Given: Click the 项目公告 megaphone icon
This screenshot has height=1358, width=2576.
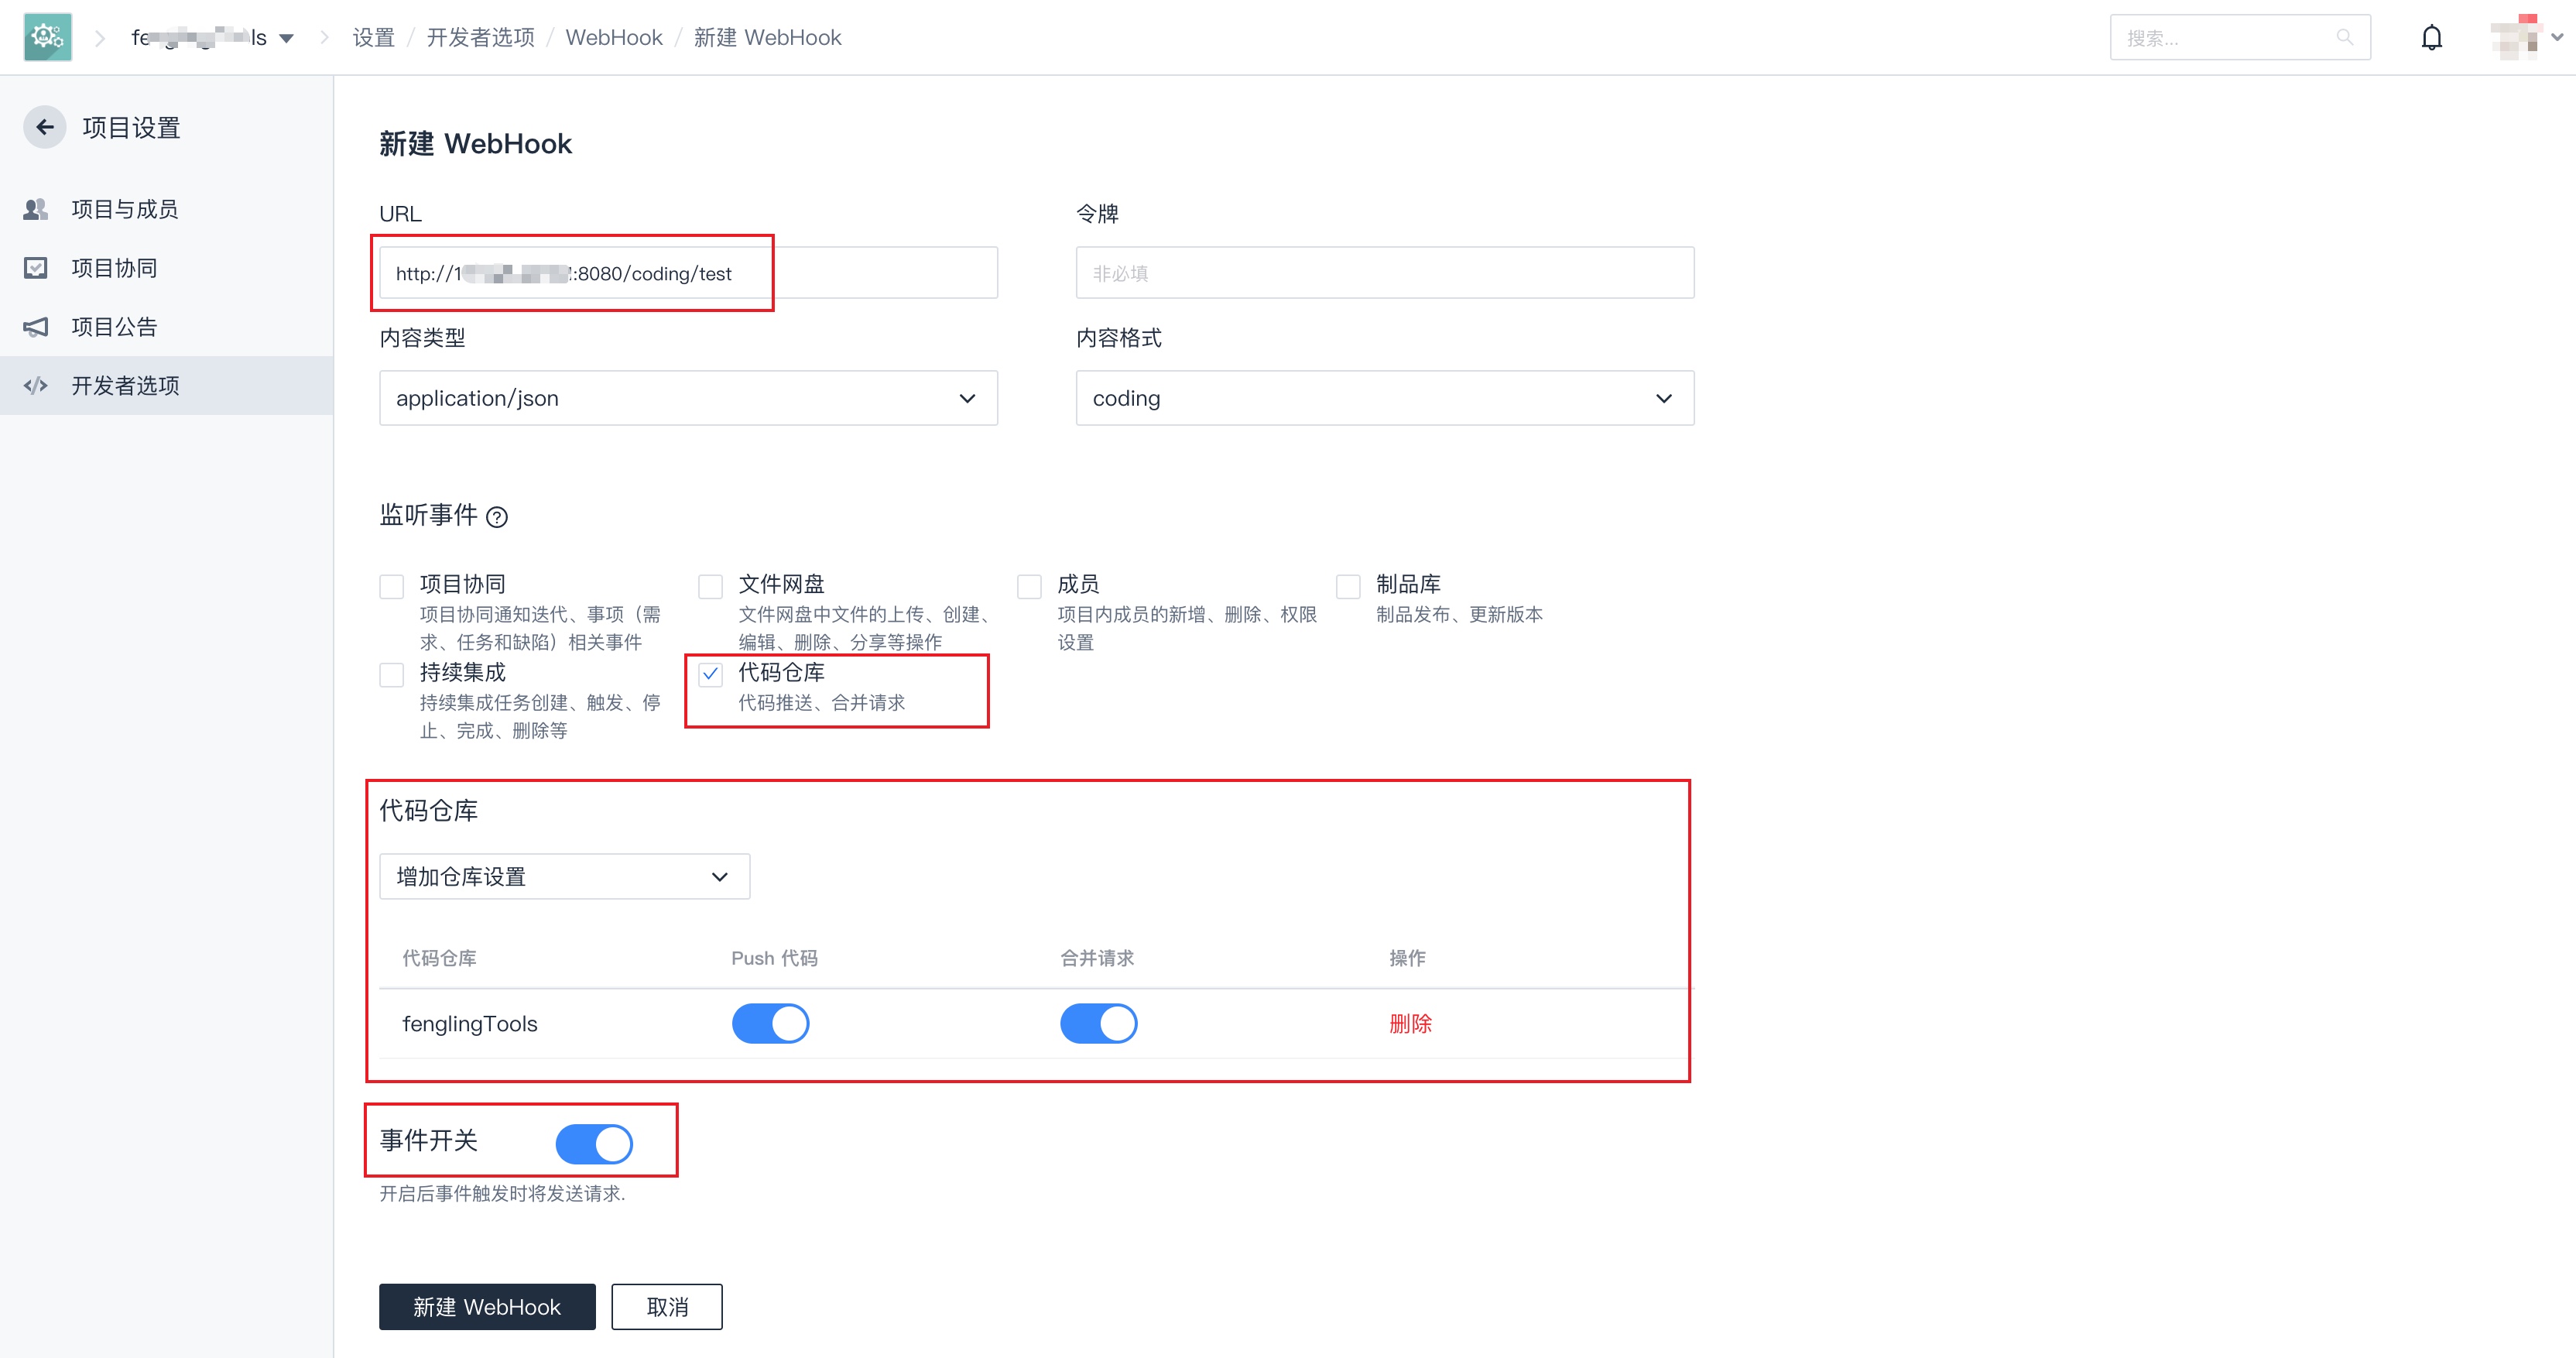Looking at the screenshot, I should [36, 327].
